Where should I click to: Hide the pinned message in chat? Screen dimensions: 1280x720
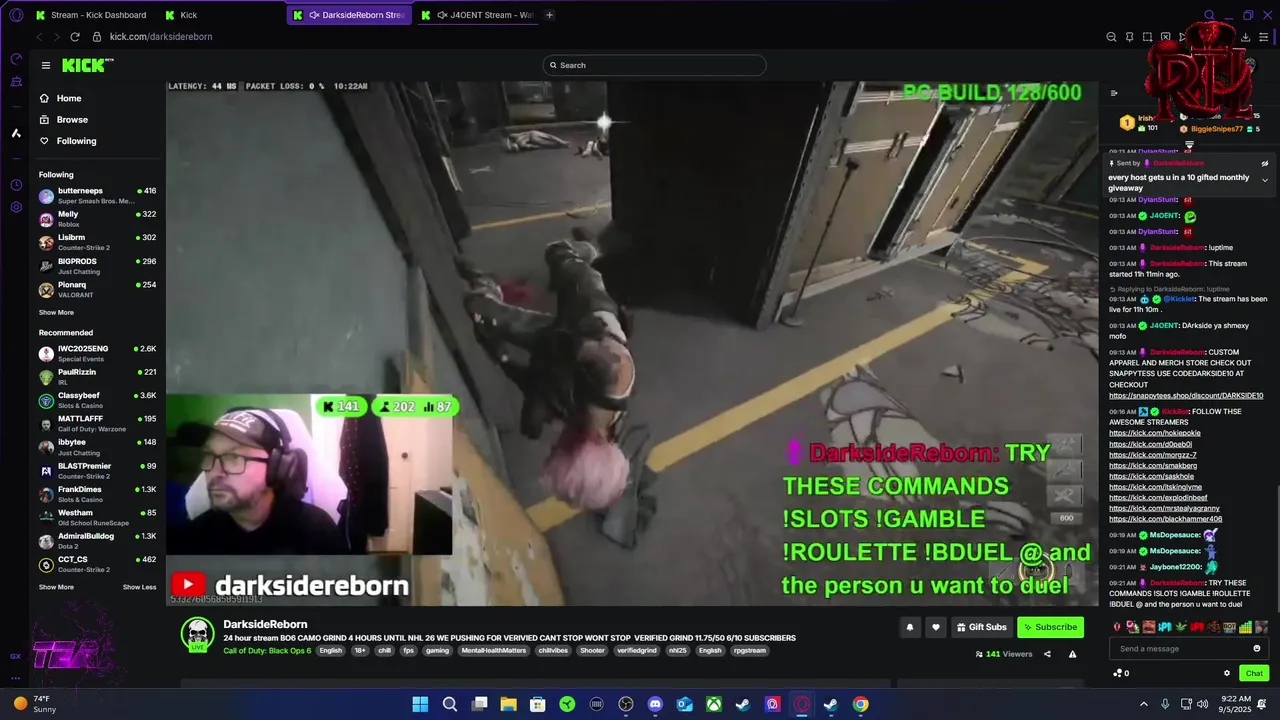click(x=1264, y=163)
